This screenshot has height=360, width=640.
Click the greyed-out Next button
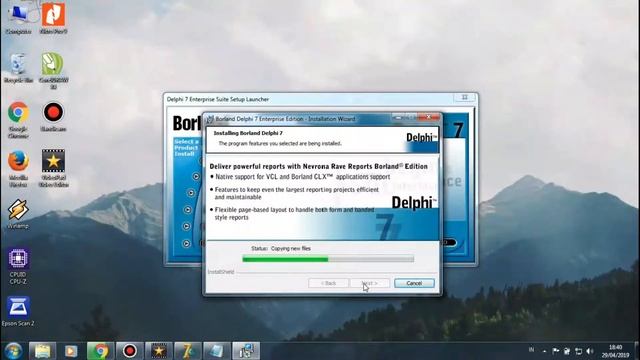(x=370, y=283)
